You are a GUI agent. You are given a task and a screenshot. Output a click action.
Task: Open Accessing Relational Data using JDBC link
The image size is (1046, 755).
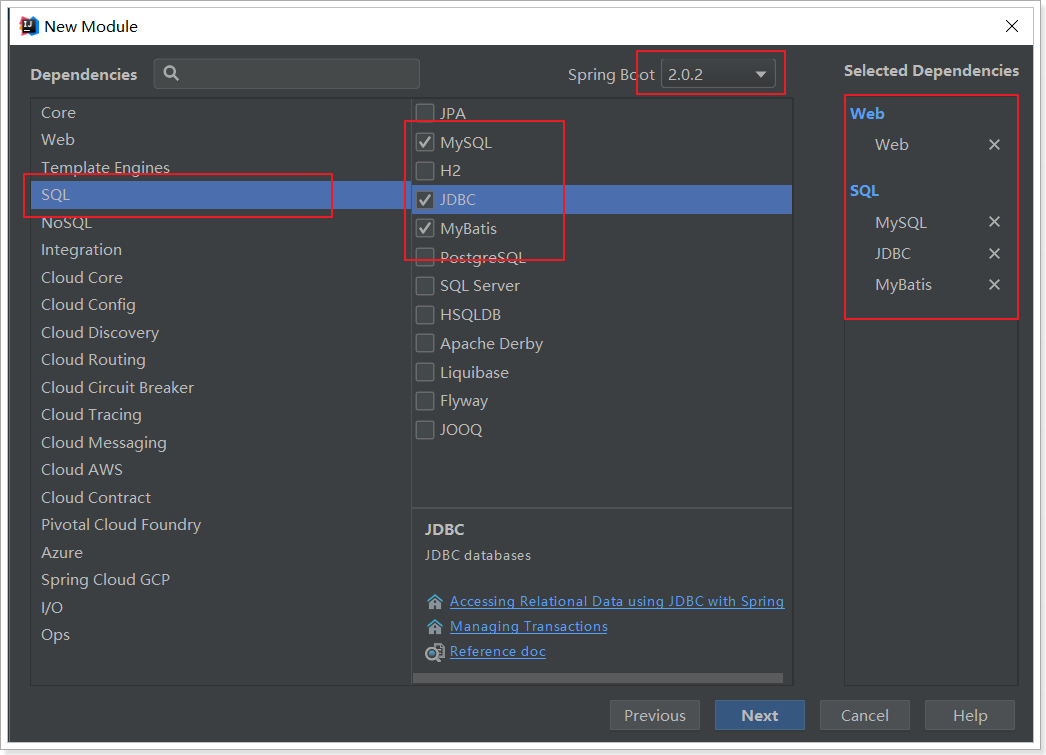tap(617, 602)
